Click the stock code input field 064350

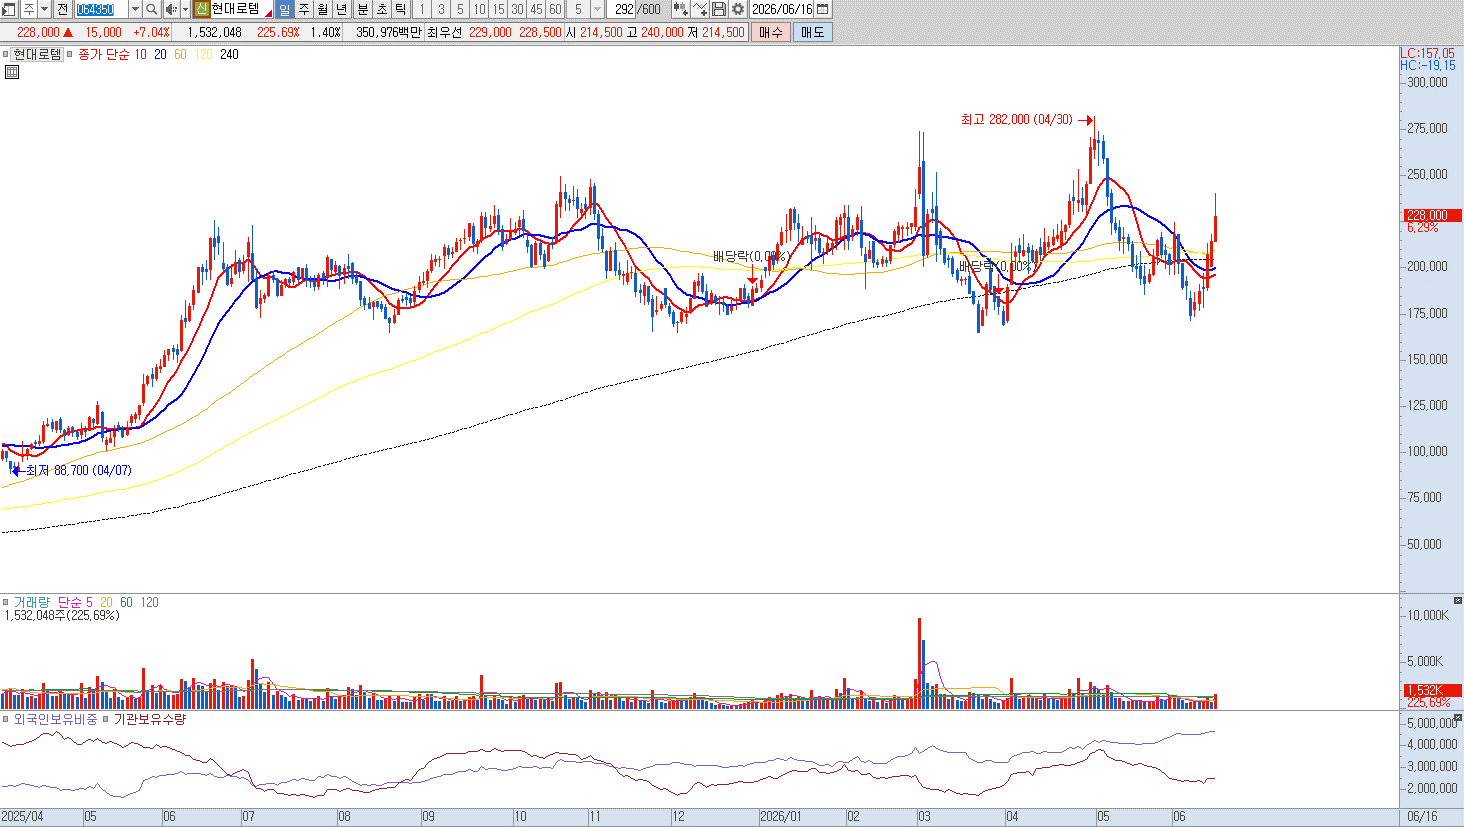101,9
